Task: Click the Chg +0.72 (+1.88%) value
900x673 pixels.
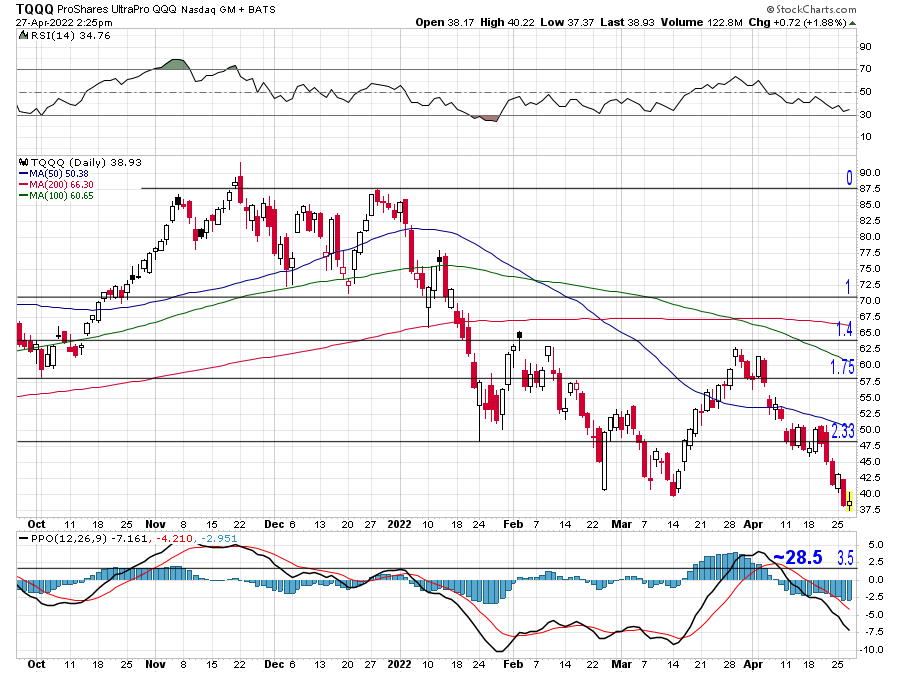Action: pyautogui.click(x=797, y=22)
